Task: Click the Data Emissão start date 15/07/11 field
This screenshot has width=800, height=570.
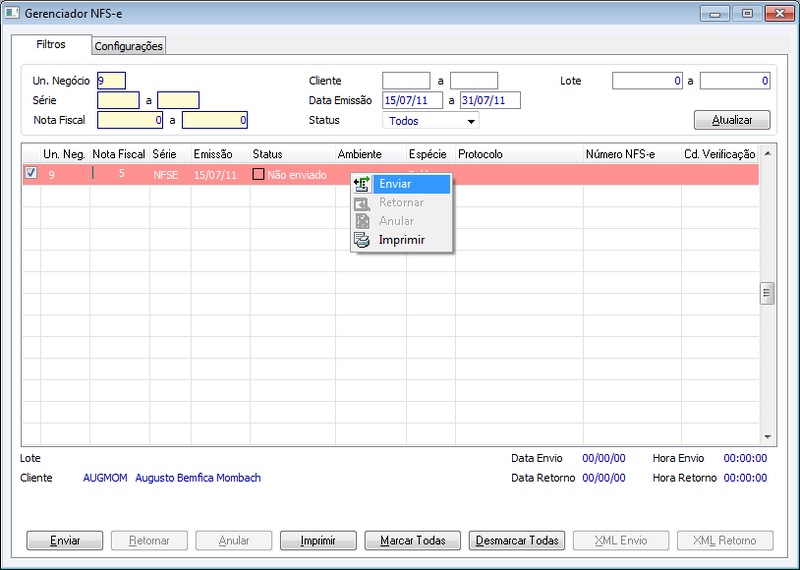Action: 412,100
